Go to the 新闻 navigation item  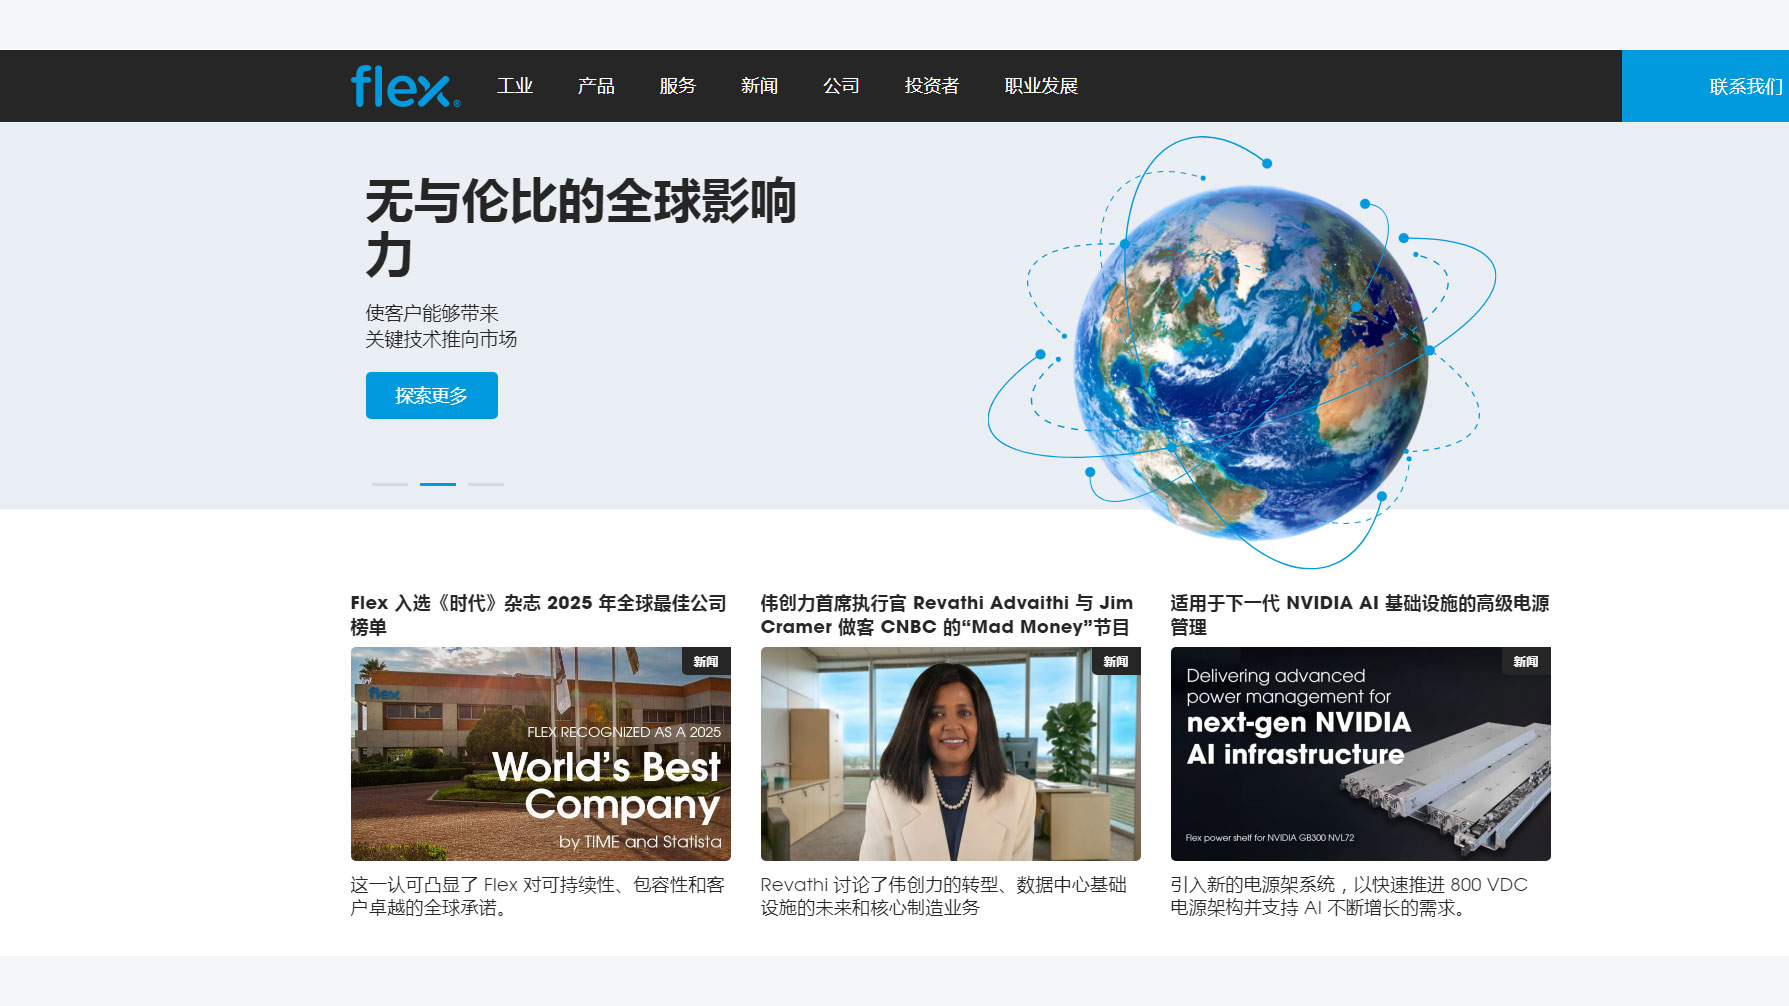pos(759,86)
